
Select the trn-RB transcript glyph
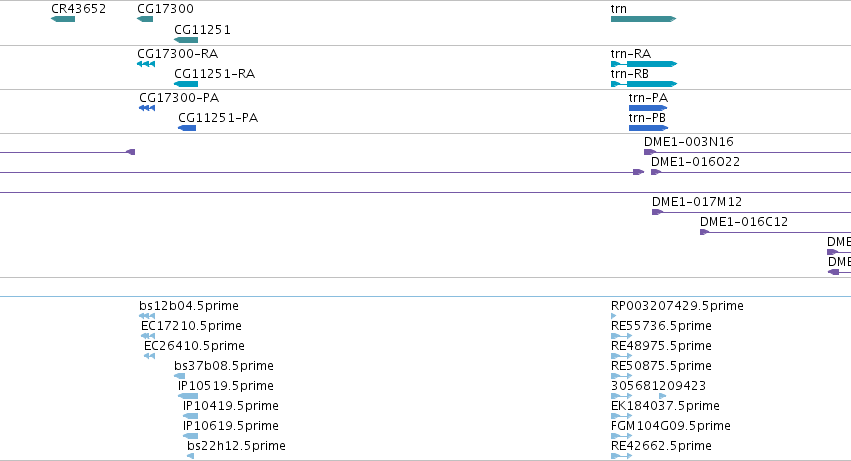[x=644, y=84]
